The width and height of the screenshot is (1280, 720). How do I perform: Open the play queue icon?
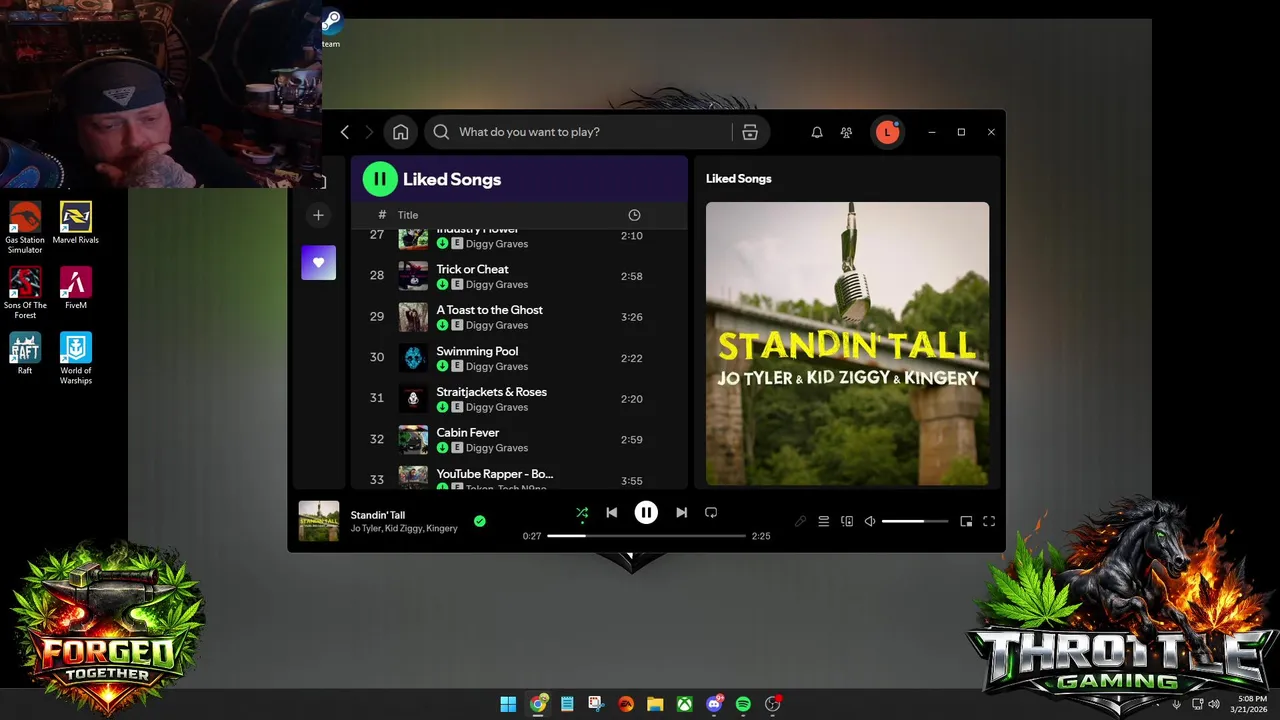(824, 521)
